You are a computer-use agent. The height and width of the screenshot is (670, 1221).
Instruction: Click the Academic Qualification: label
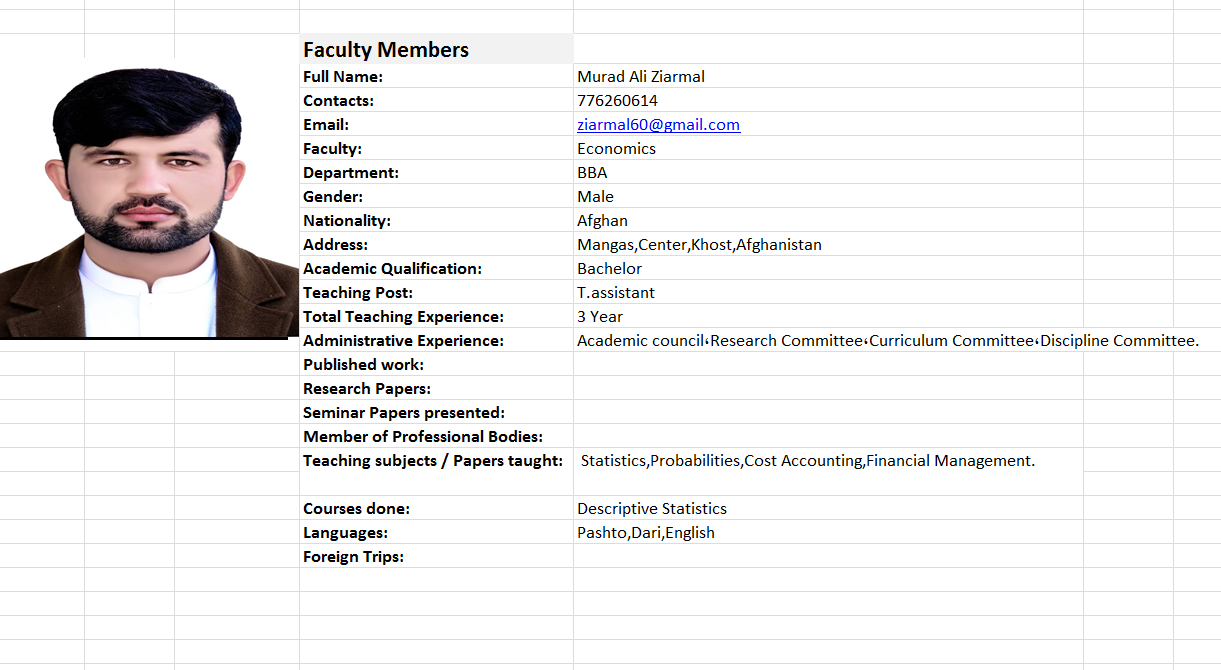pos(393,268)
